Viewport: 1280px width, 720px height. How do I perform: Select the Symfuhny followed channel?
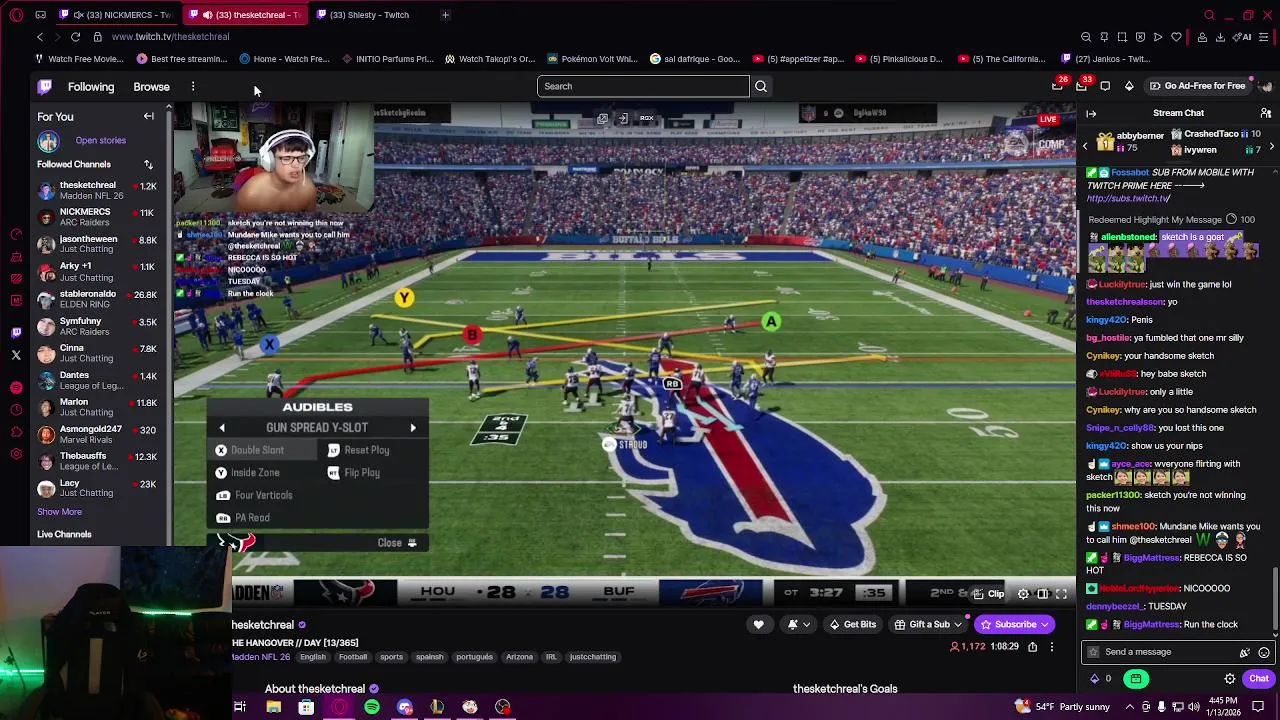click(x=98, y=326)
